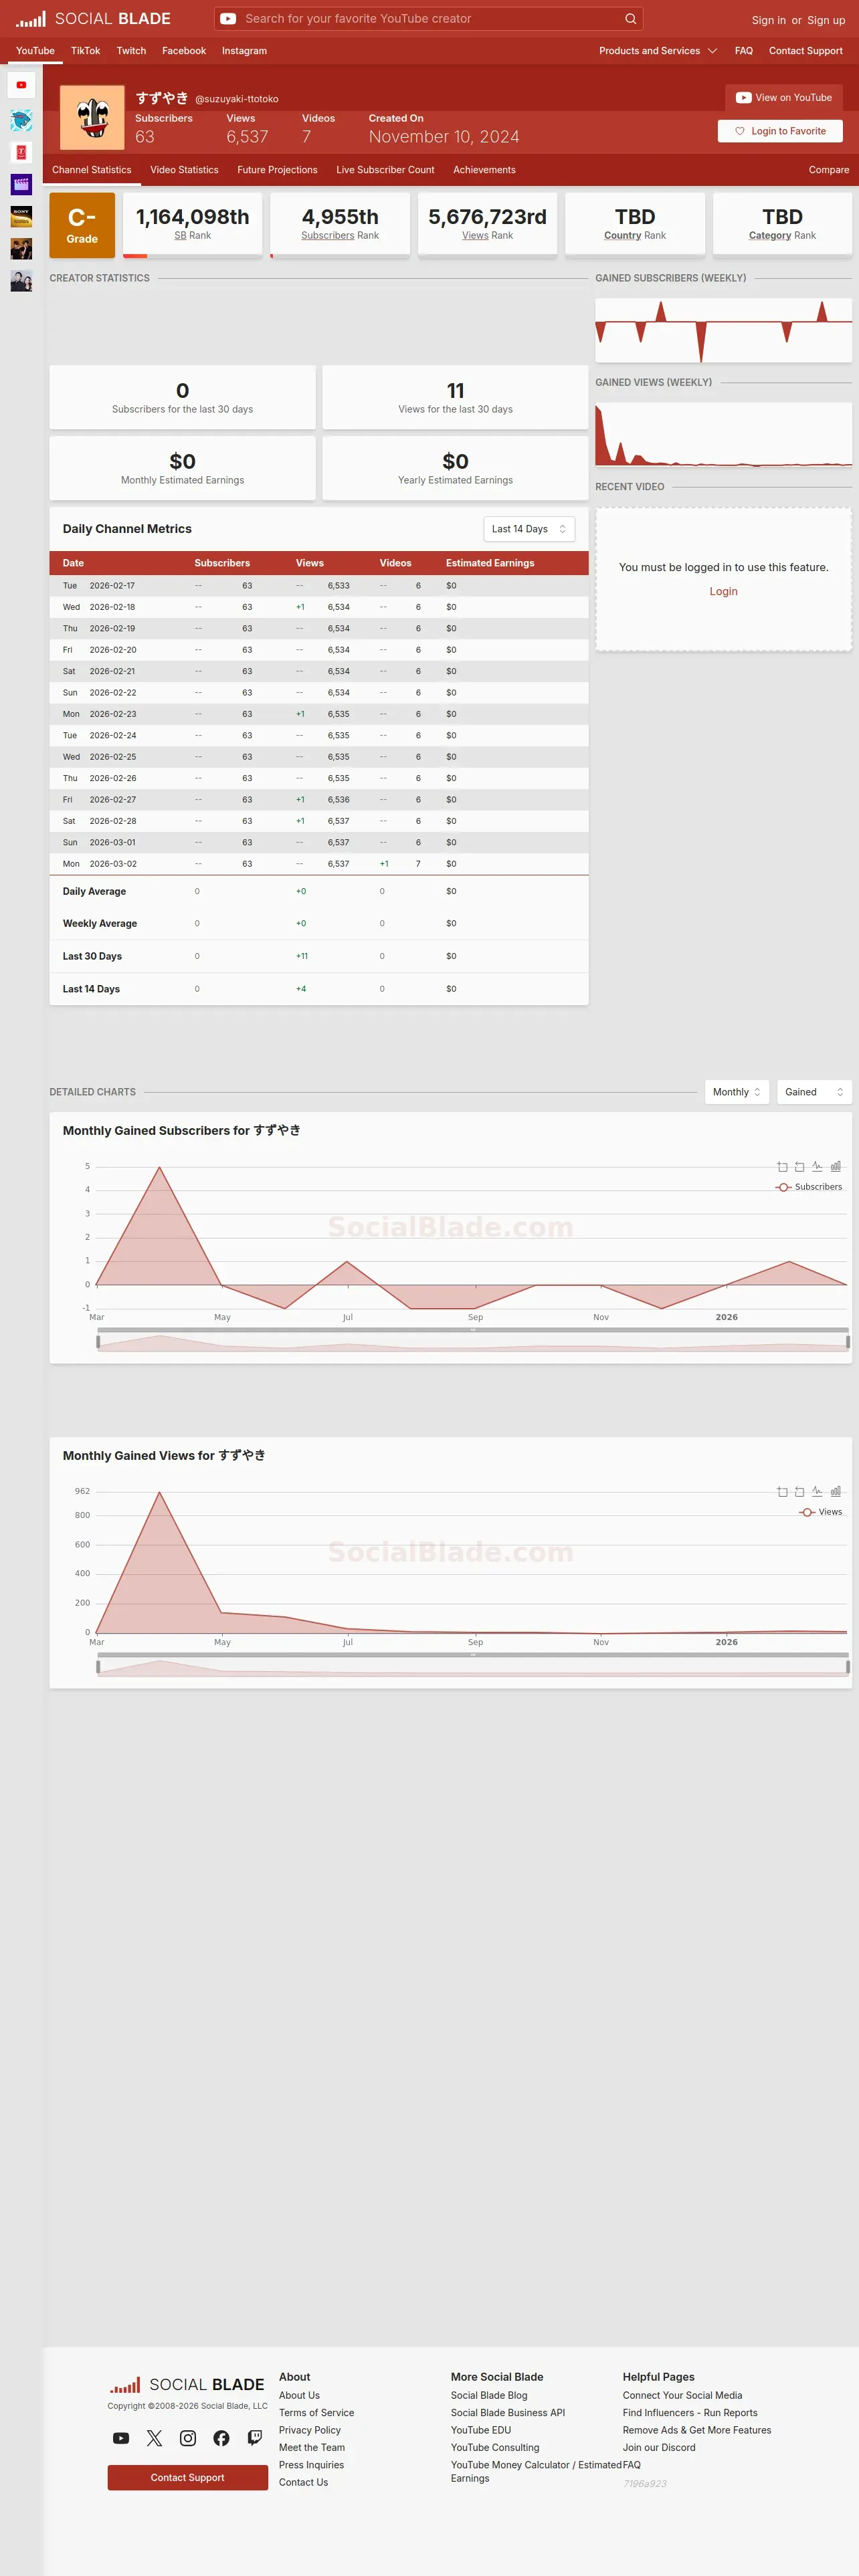859x2576 pixels.
Task: Click the すずやき channel avatar image
Action: 92,118
